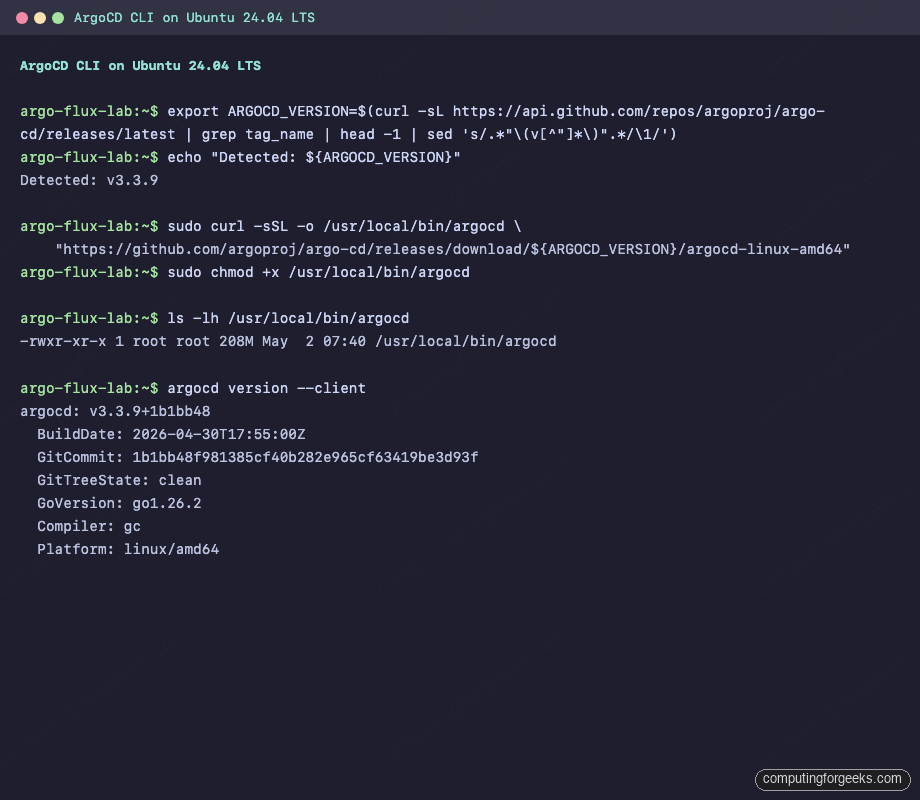
Task: Click the GitCommit hash line
Action: pos(258,457)
